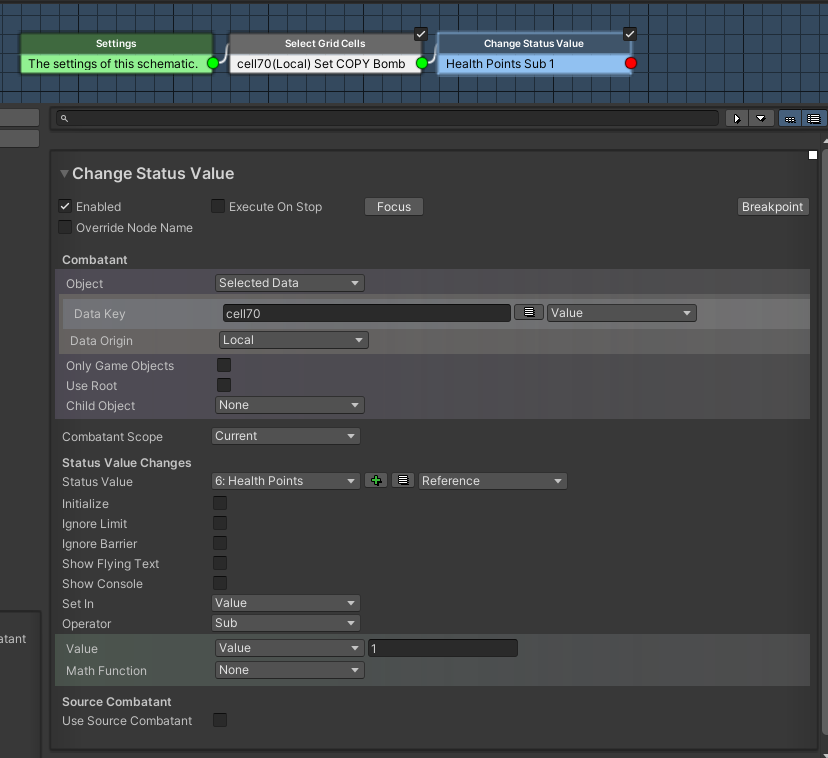
Task: Toggle the enabled checkbox on Select Grid Cells node
Action: point(420,34)
